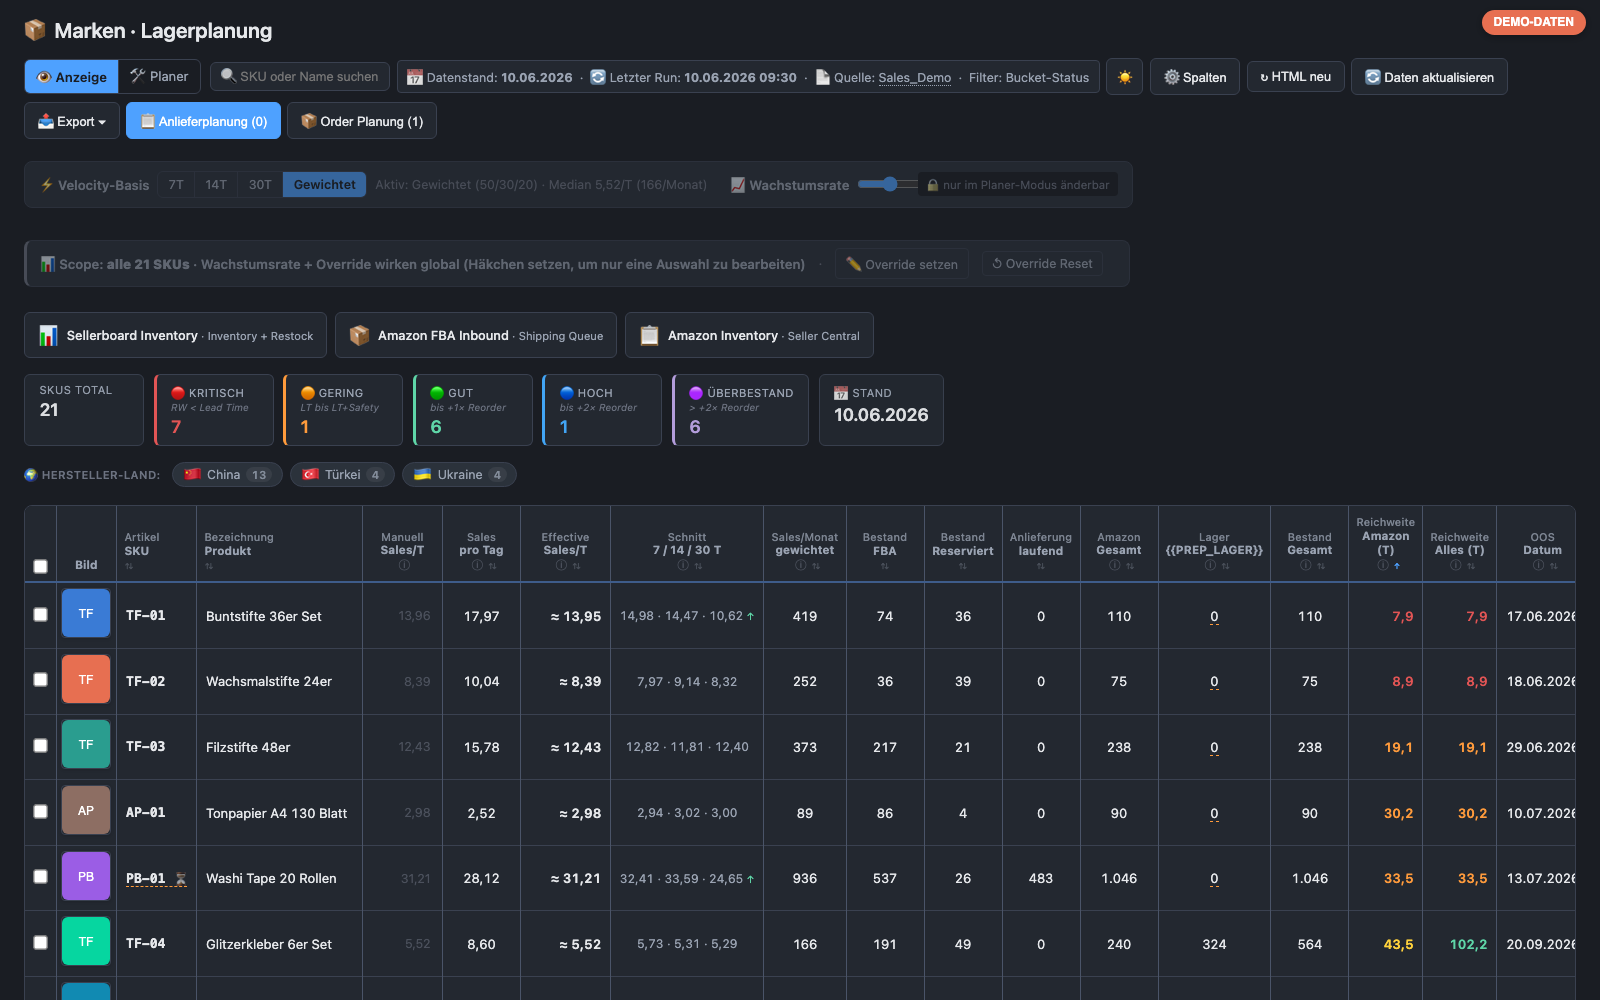Viewport: 1600px width, 1000px height.
Task: Click Override setzen button
Action: tap(902, 264)
